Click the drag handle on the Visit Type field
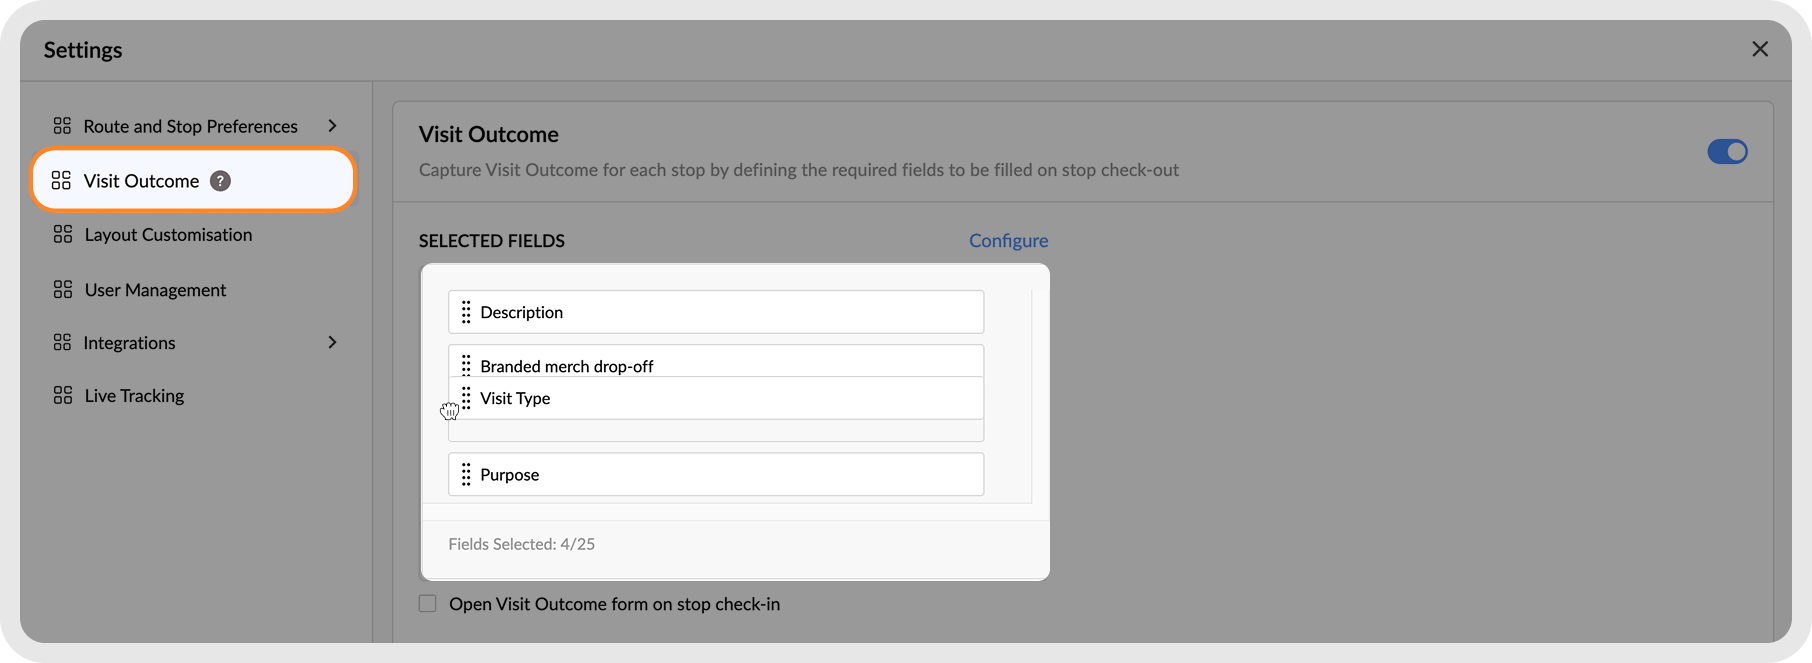1812x663 pixels. (x=466, y=398)
